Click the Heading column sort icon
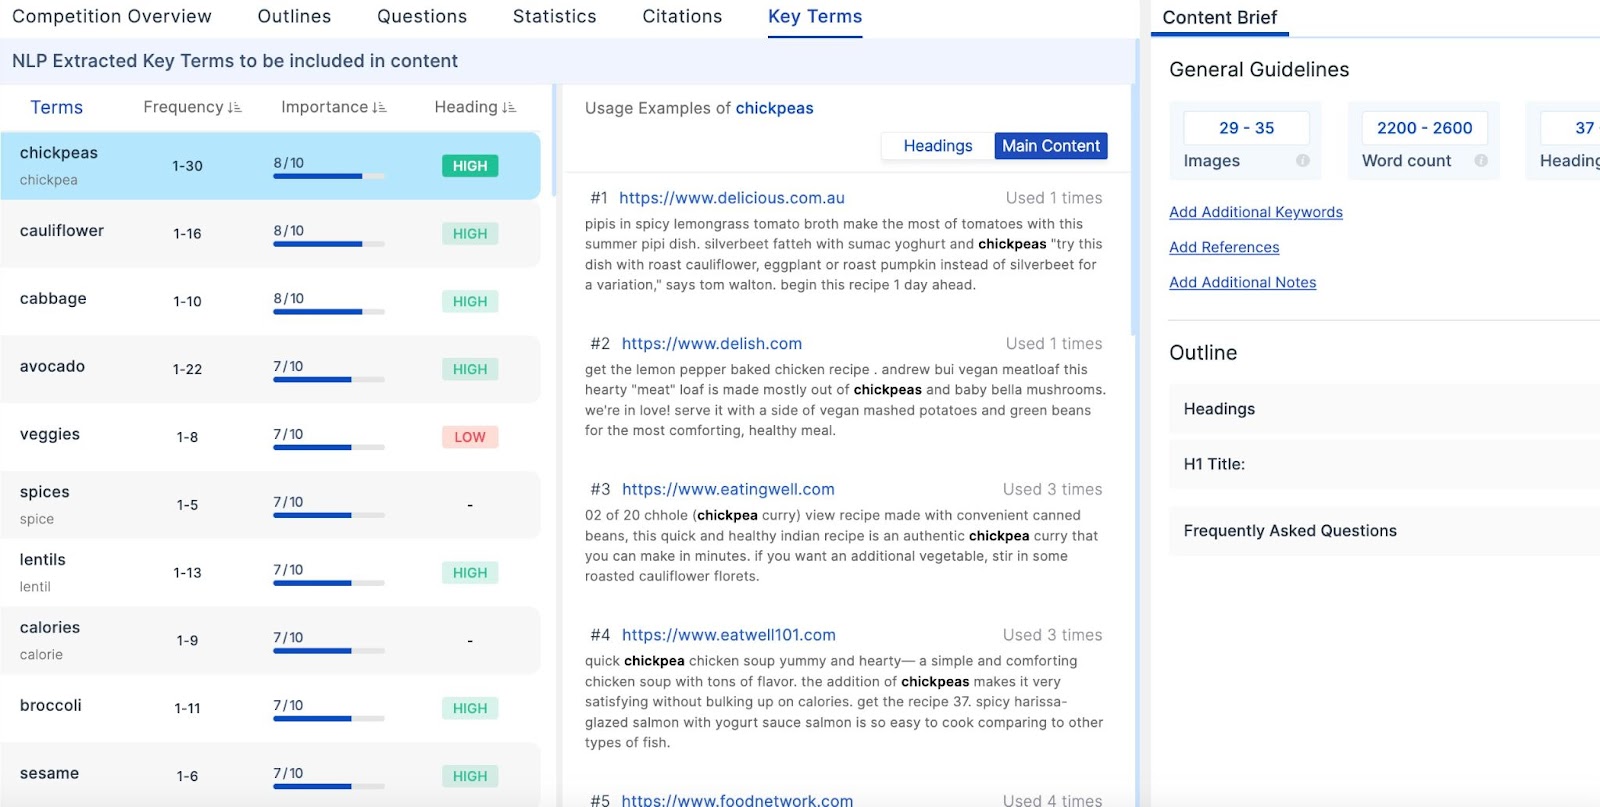This screenshot has width=1600, height=807. point(509,108)
